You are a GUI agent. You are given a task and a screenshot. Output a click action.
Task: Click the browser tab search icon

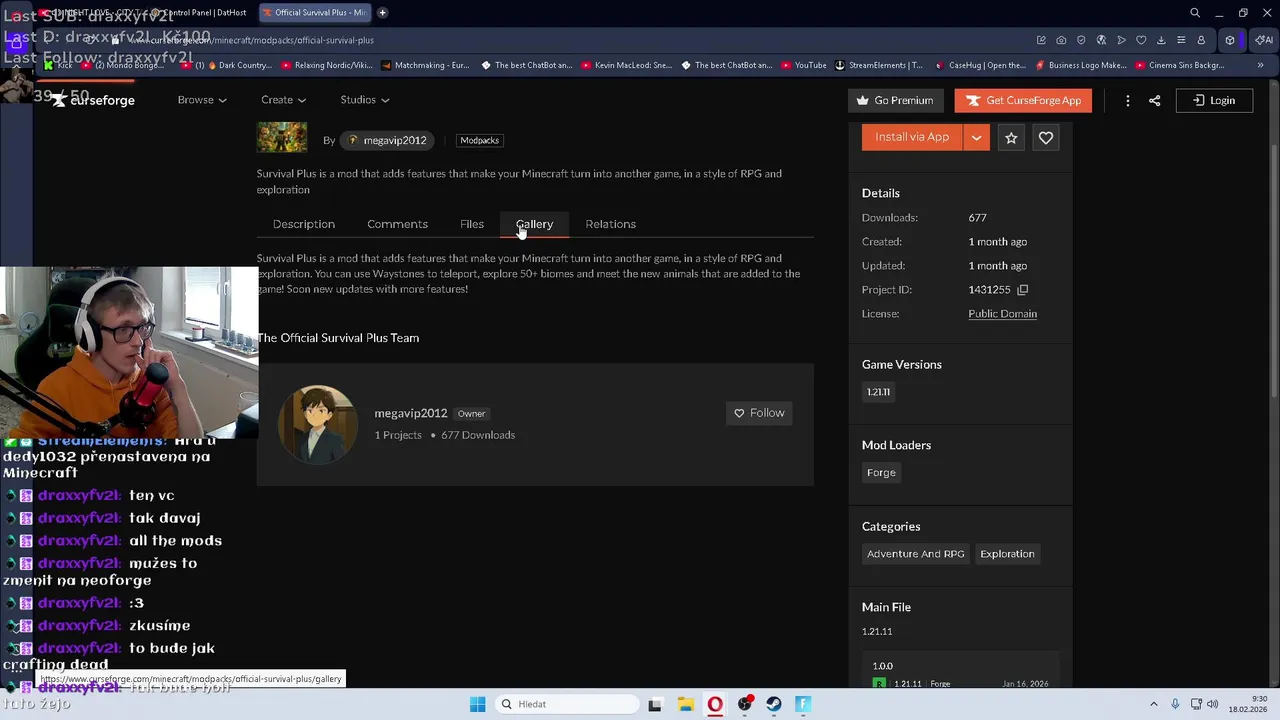[x=1195, y=13]
